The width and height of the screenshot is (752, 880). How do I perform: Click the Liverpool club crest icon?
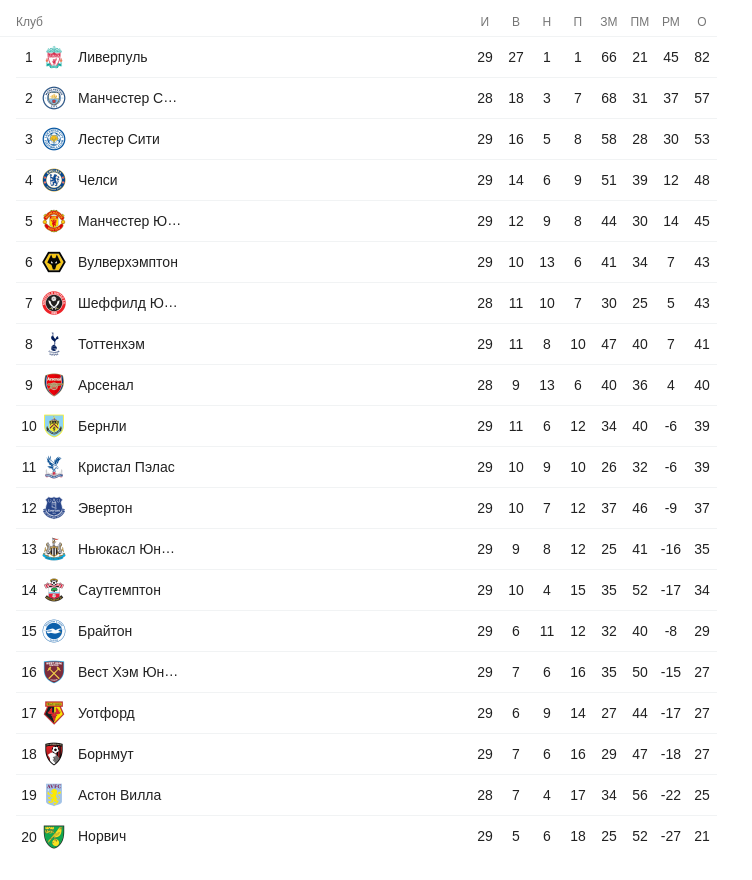pos(54,57)
